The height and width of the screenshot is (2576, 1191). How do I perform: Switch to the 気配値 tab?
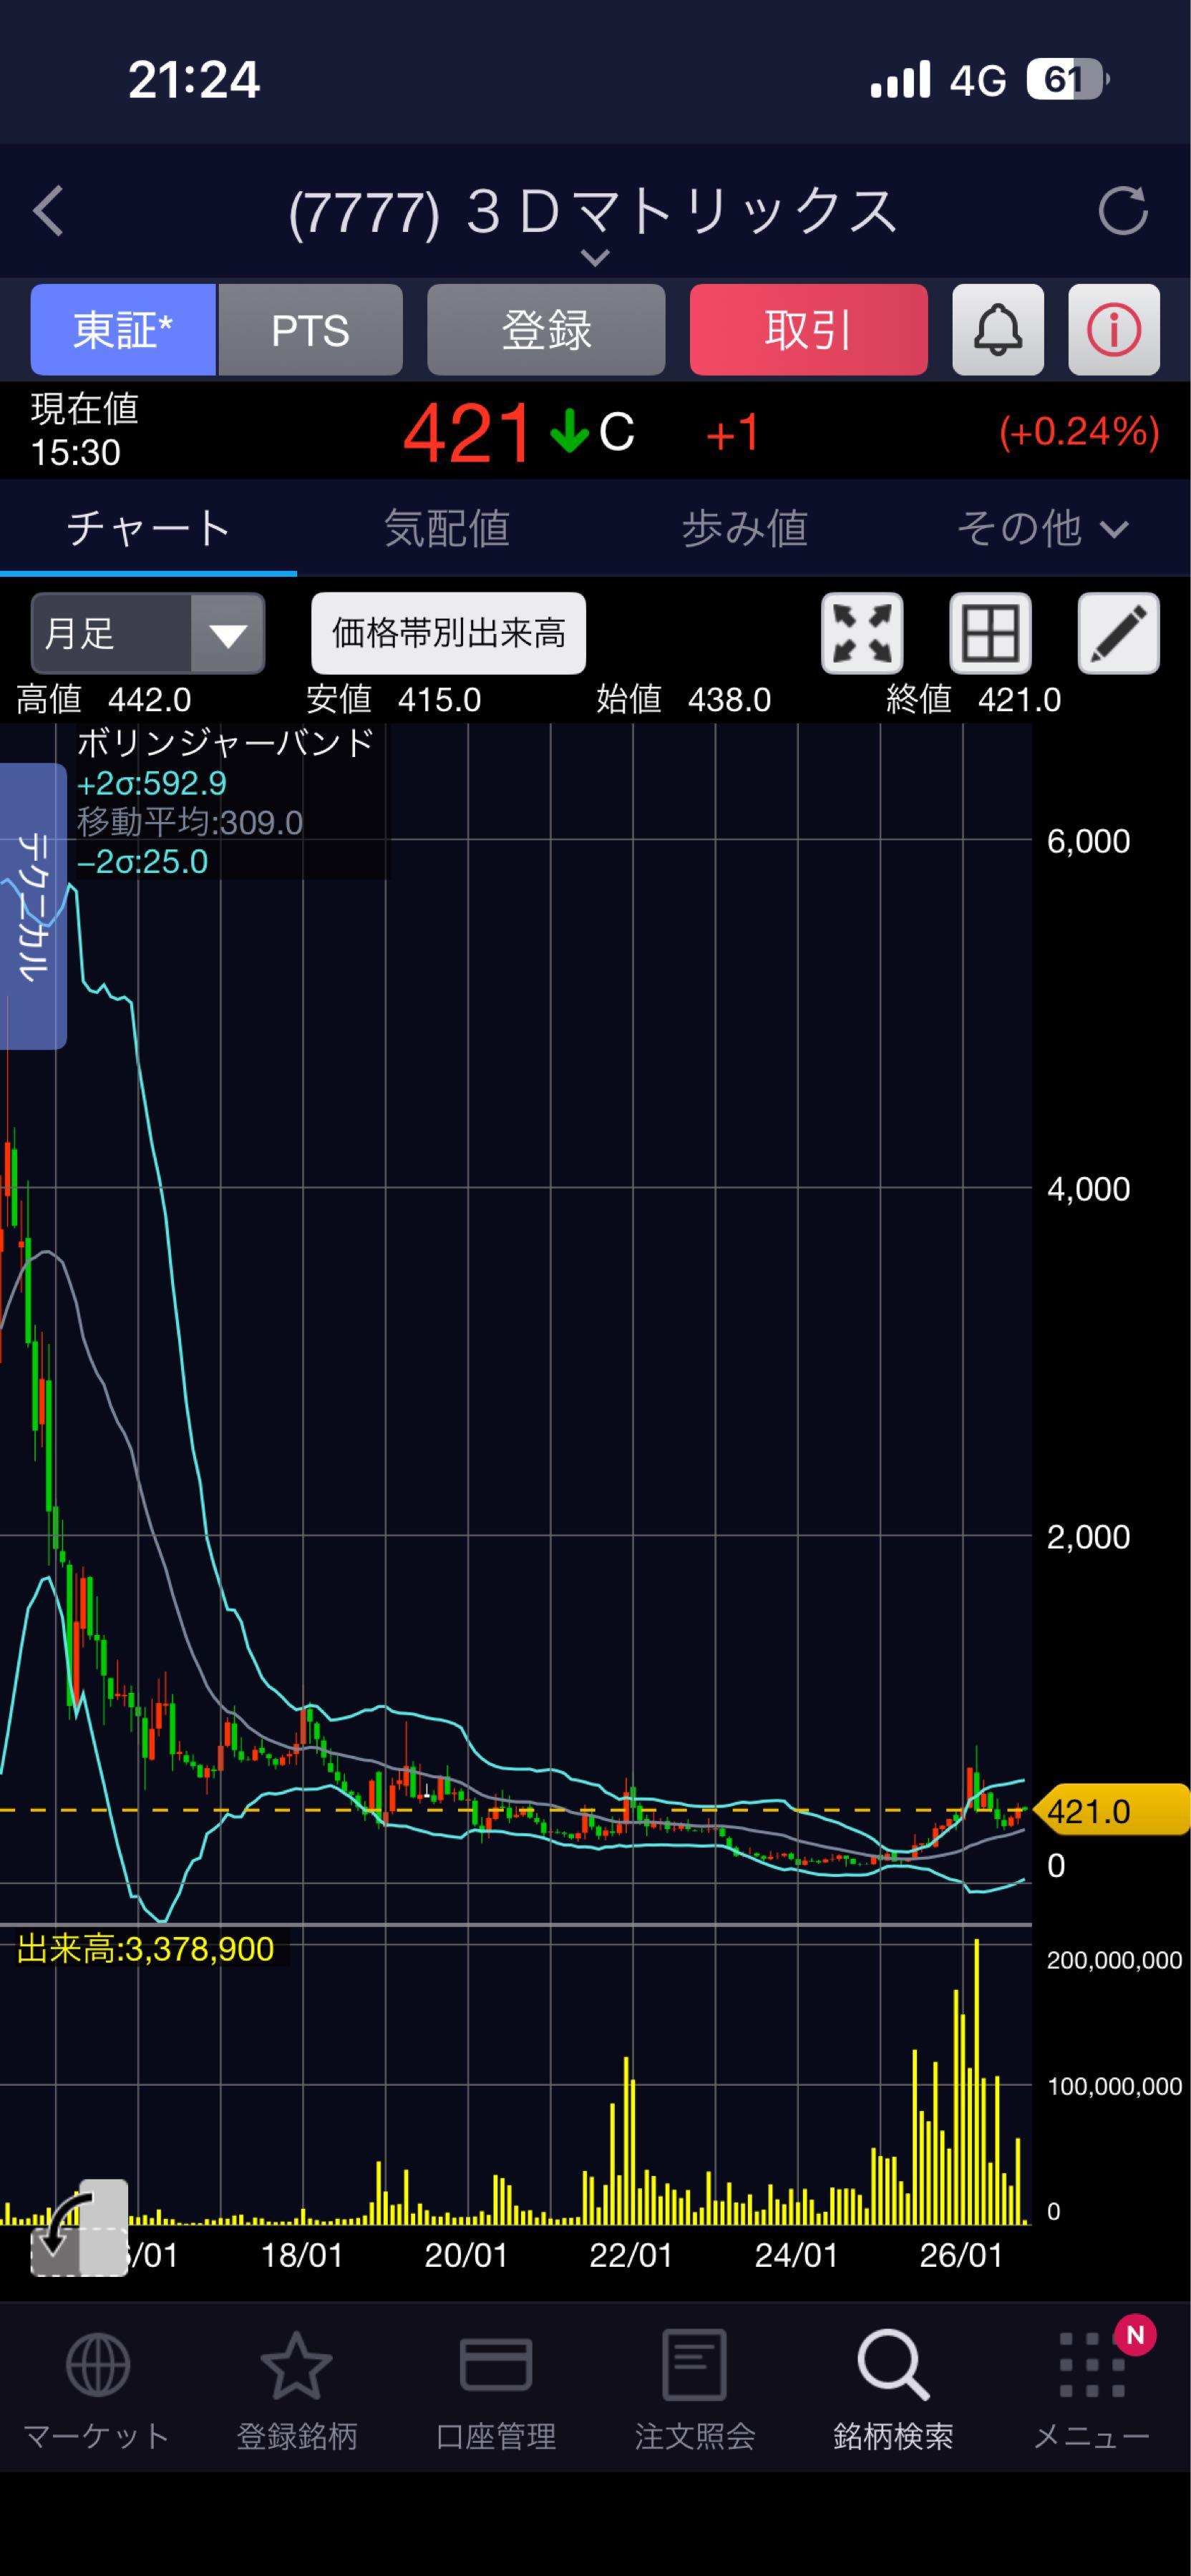point(446,528)
